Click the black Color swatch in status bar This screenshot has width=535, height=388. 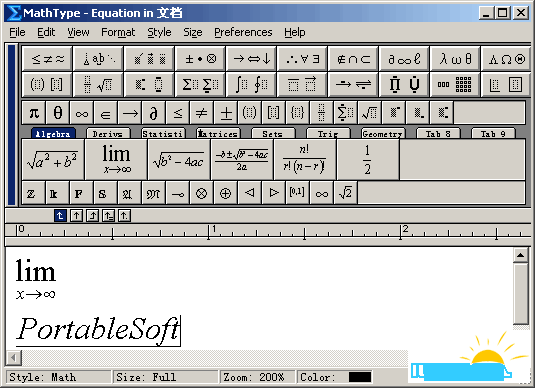coord(360,377)
